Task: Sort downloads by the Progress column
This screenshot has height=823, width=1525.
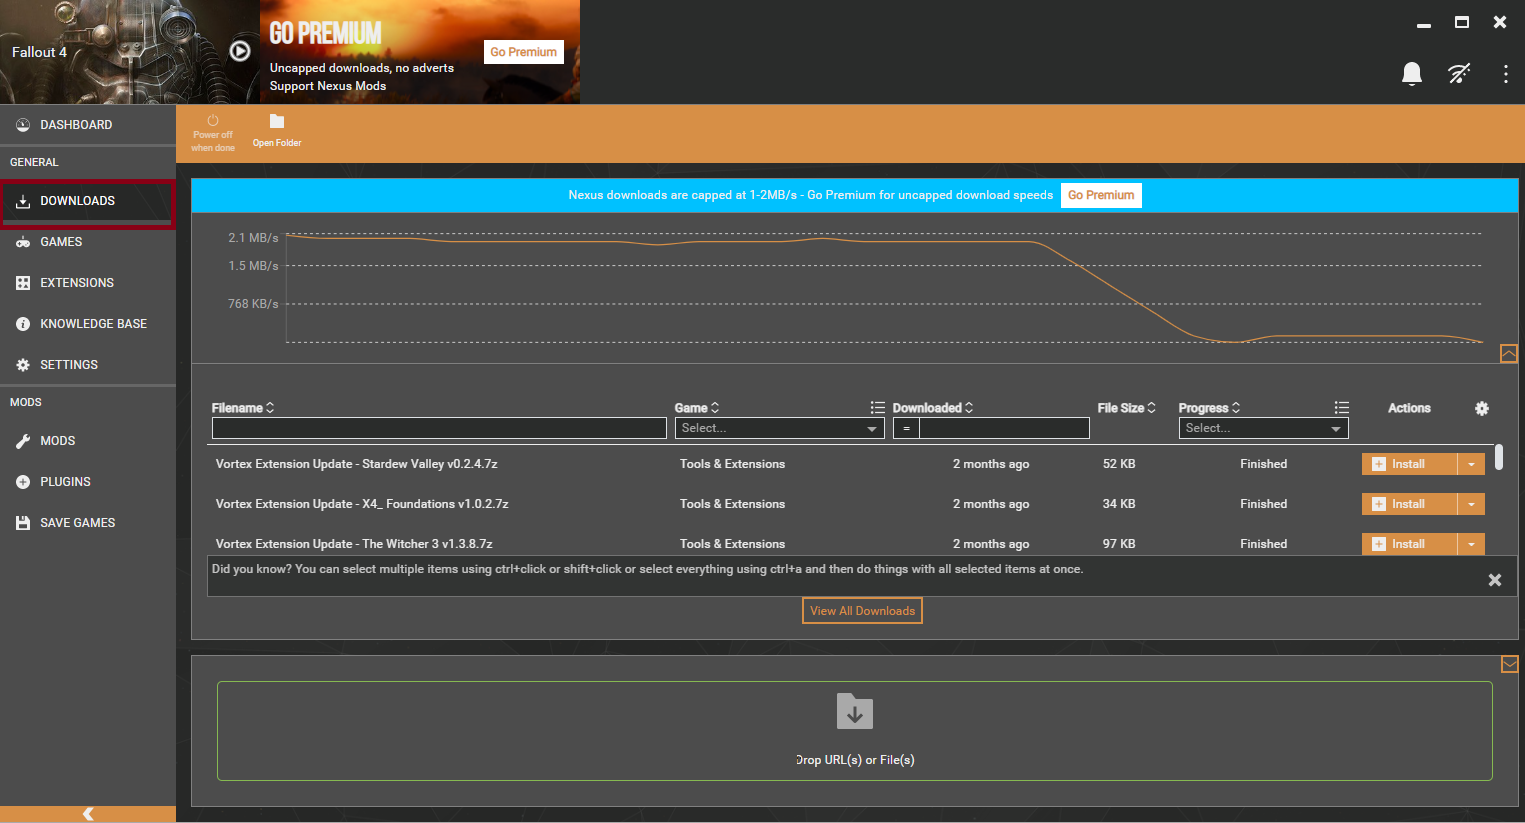Action: tap(1209, 408)
